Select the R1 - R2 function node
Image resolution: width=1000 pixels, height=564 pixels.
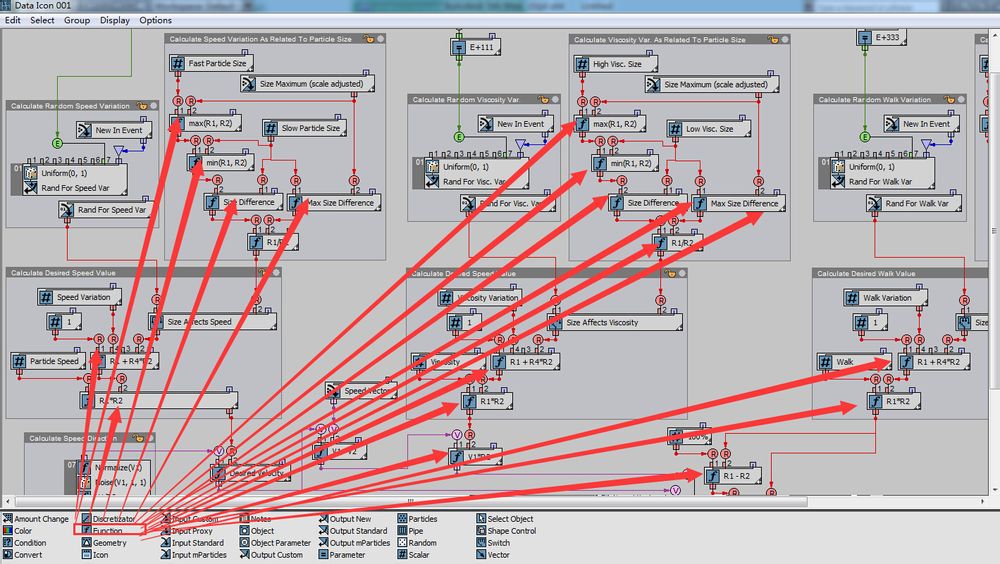click(x=733, y=476)
